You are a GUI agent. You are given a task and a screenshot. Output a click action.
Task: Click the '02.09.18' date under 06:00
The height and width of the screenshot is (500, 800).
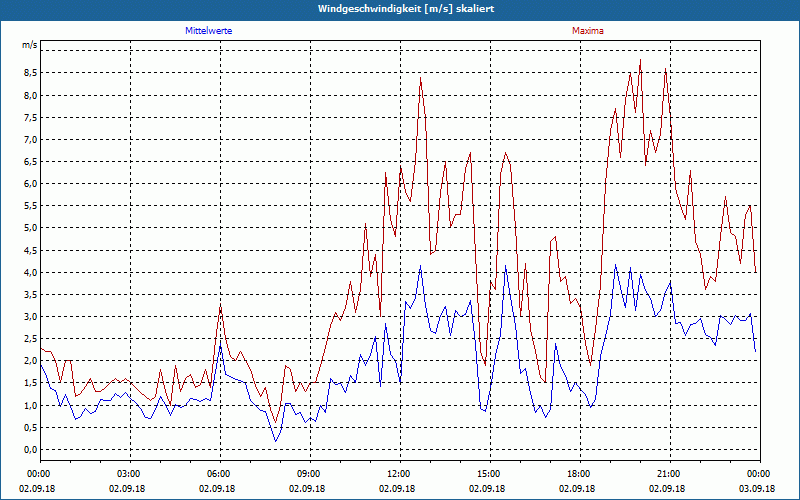pos(217,488)
